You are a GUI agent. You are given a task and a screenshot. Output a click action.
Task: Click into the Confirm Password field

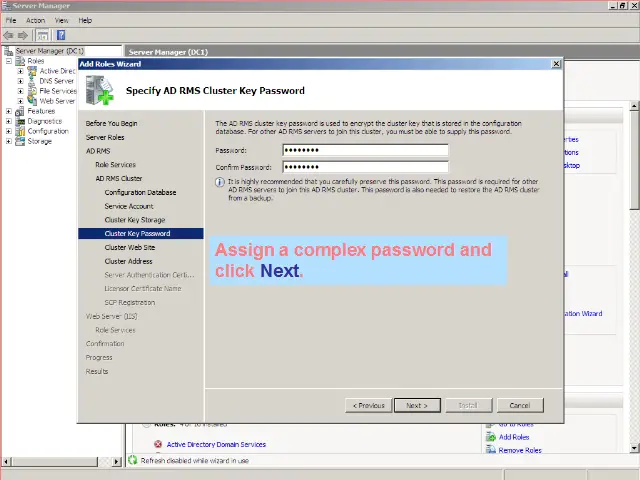(x=365, y=167)
